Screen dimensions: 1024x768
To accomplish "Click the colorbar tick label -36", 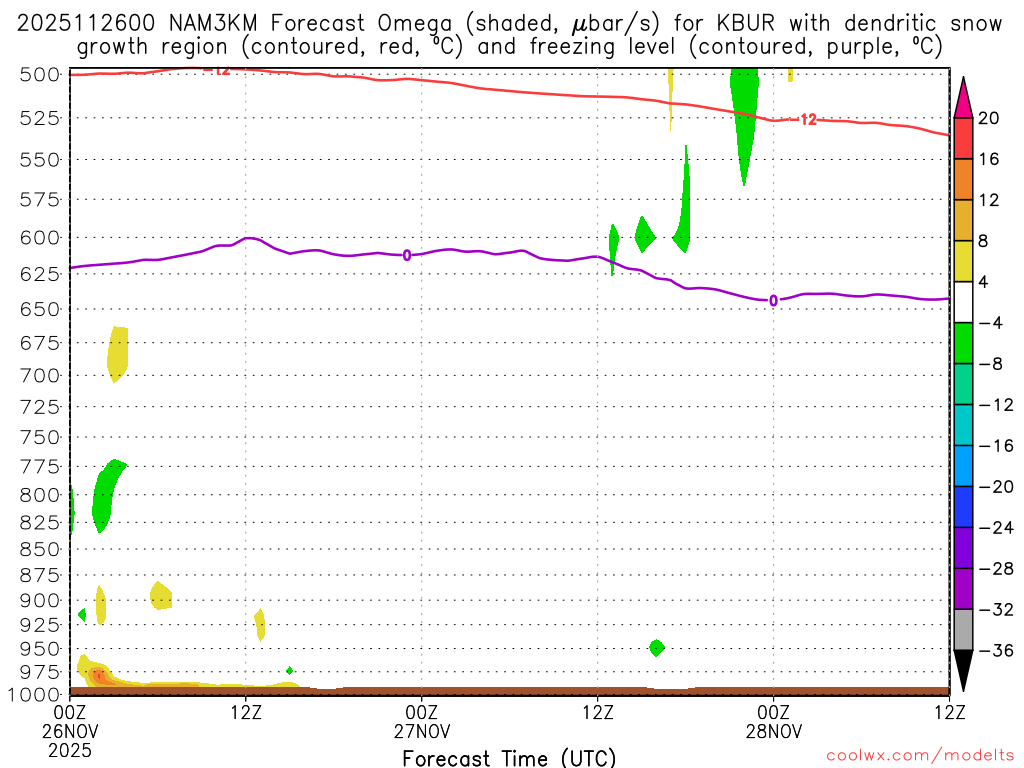I will pyautogui.click(x=996, y=650).
